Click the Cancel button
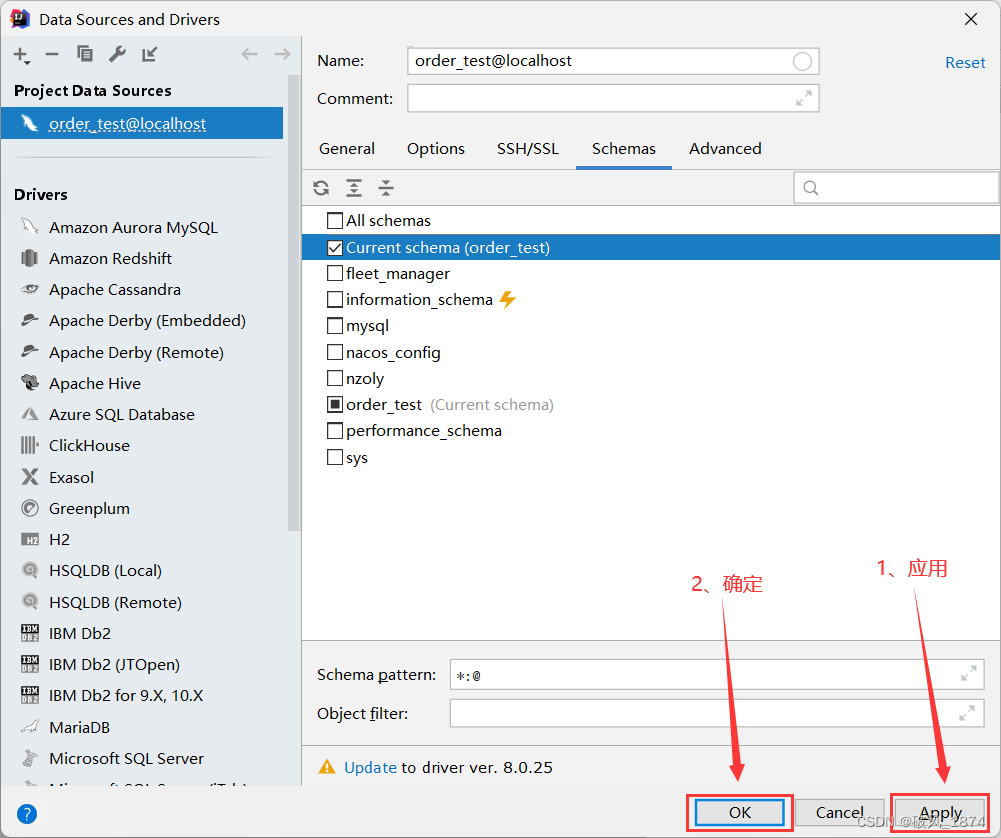Image resolution: width=1001 pixels, height=838 pixels. [x=839, y=812]
